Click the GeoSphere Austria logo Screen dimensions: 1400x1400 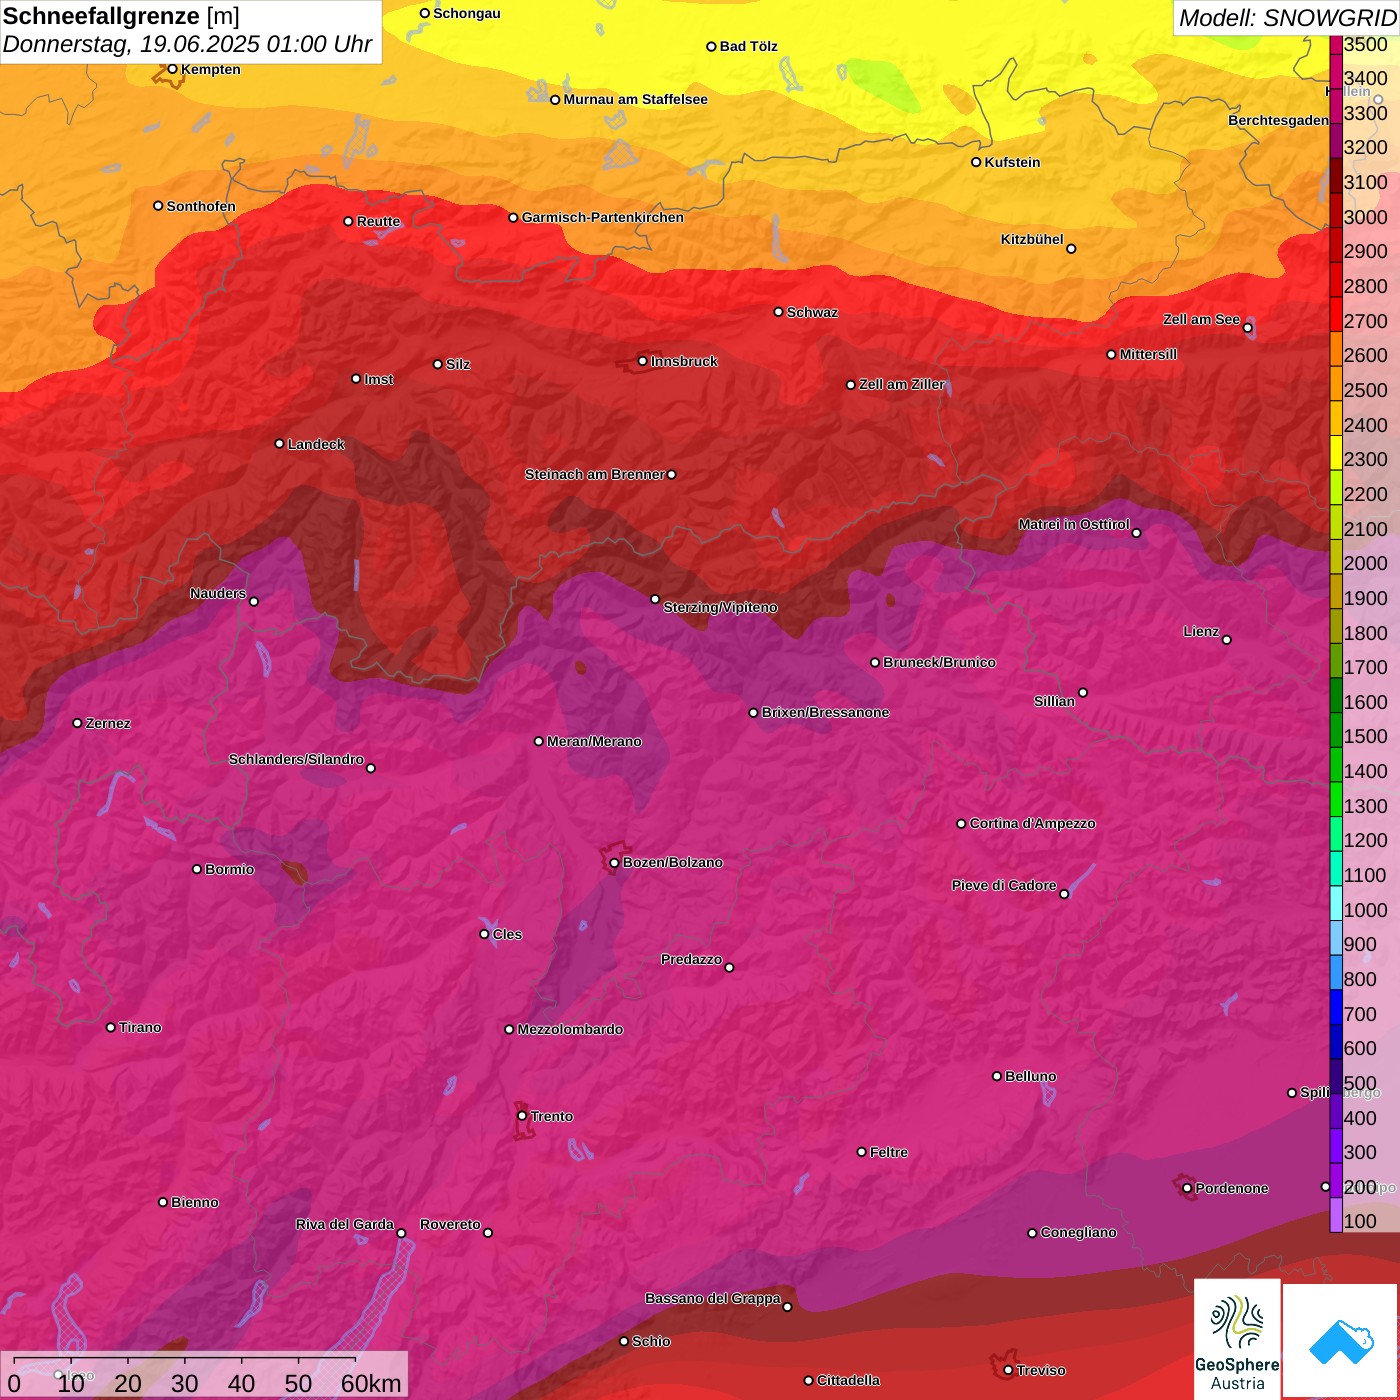[x=1237, y=1340]
